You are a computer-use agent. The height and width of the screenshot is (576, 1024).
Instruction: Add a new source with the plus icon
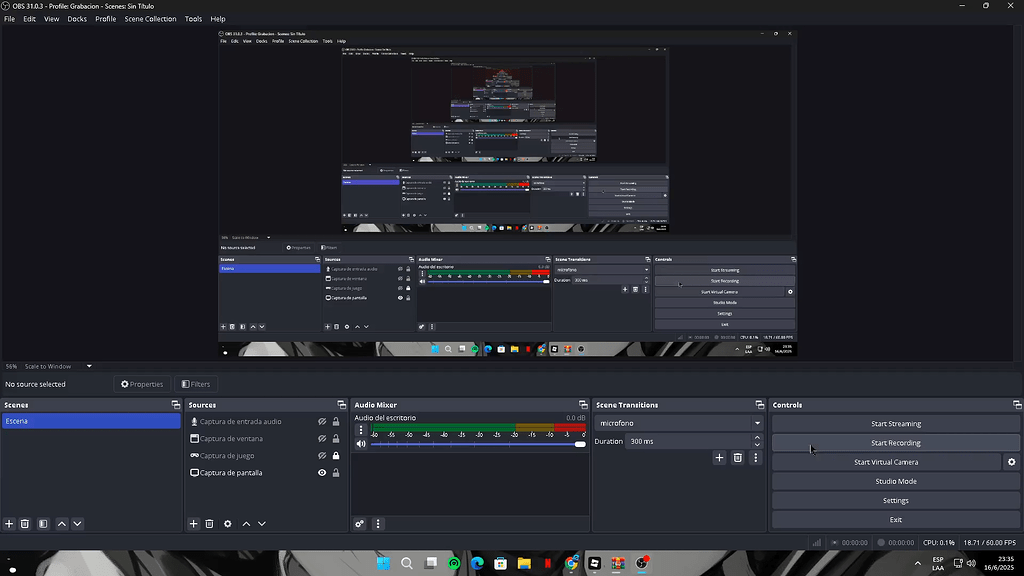click(194, 524)
